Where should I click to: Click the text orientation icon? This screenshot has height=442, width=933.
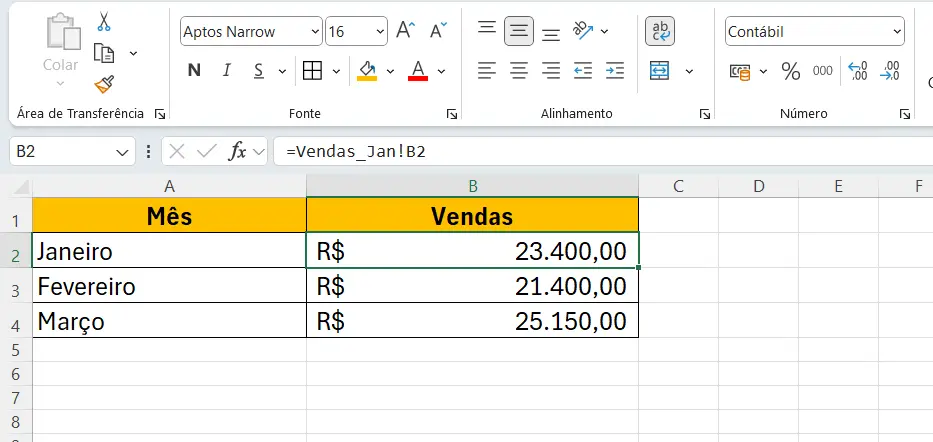583,31
